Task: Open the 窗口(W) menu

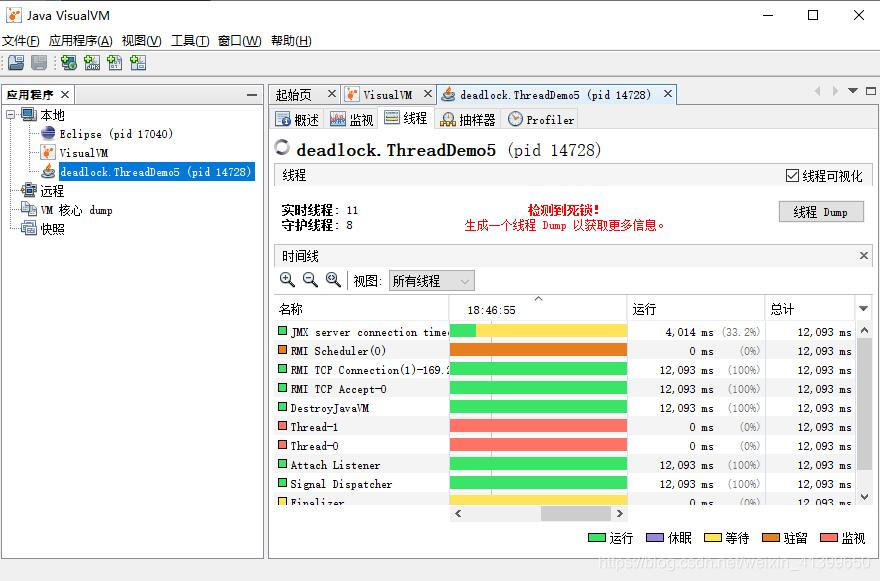Action: (x=240, y=40)
